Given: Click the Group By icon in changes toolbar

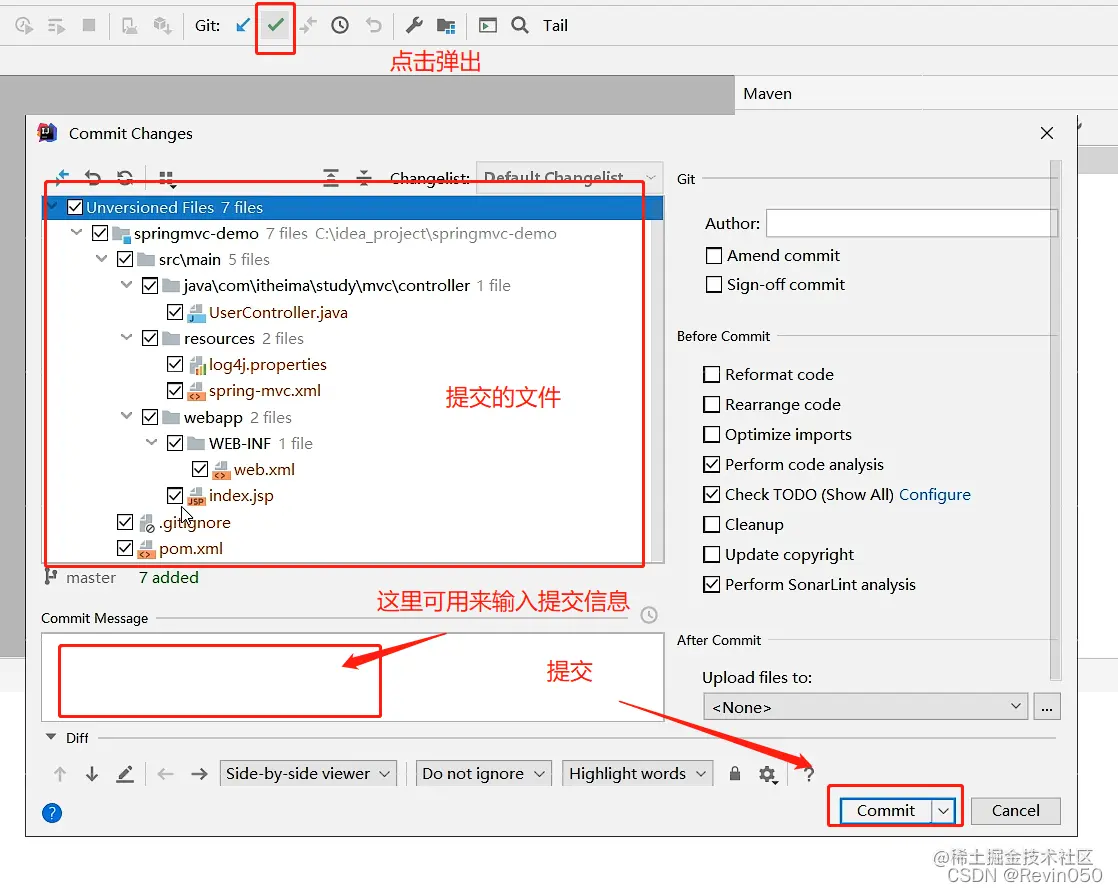Looking at the screenshot, I should [168, 178].
